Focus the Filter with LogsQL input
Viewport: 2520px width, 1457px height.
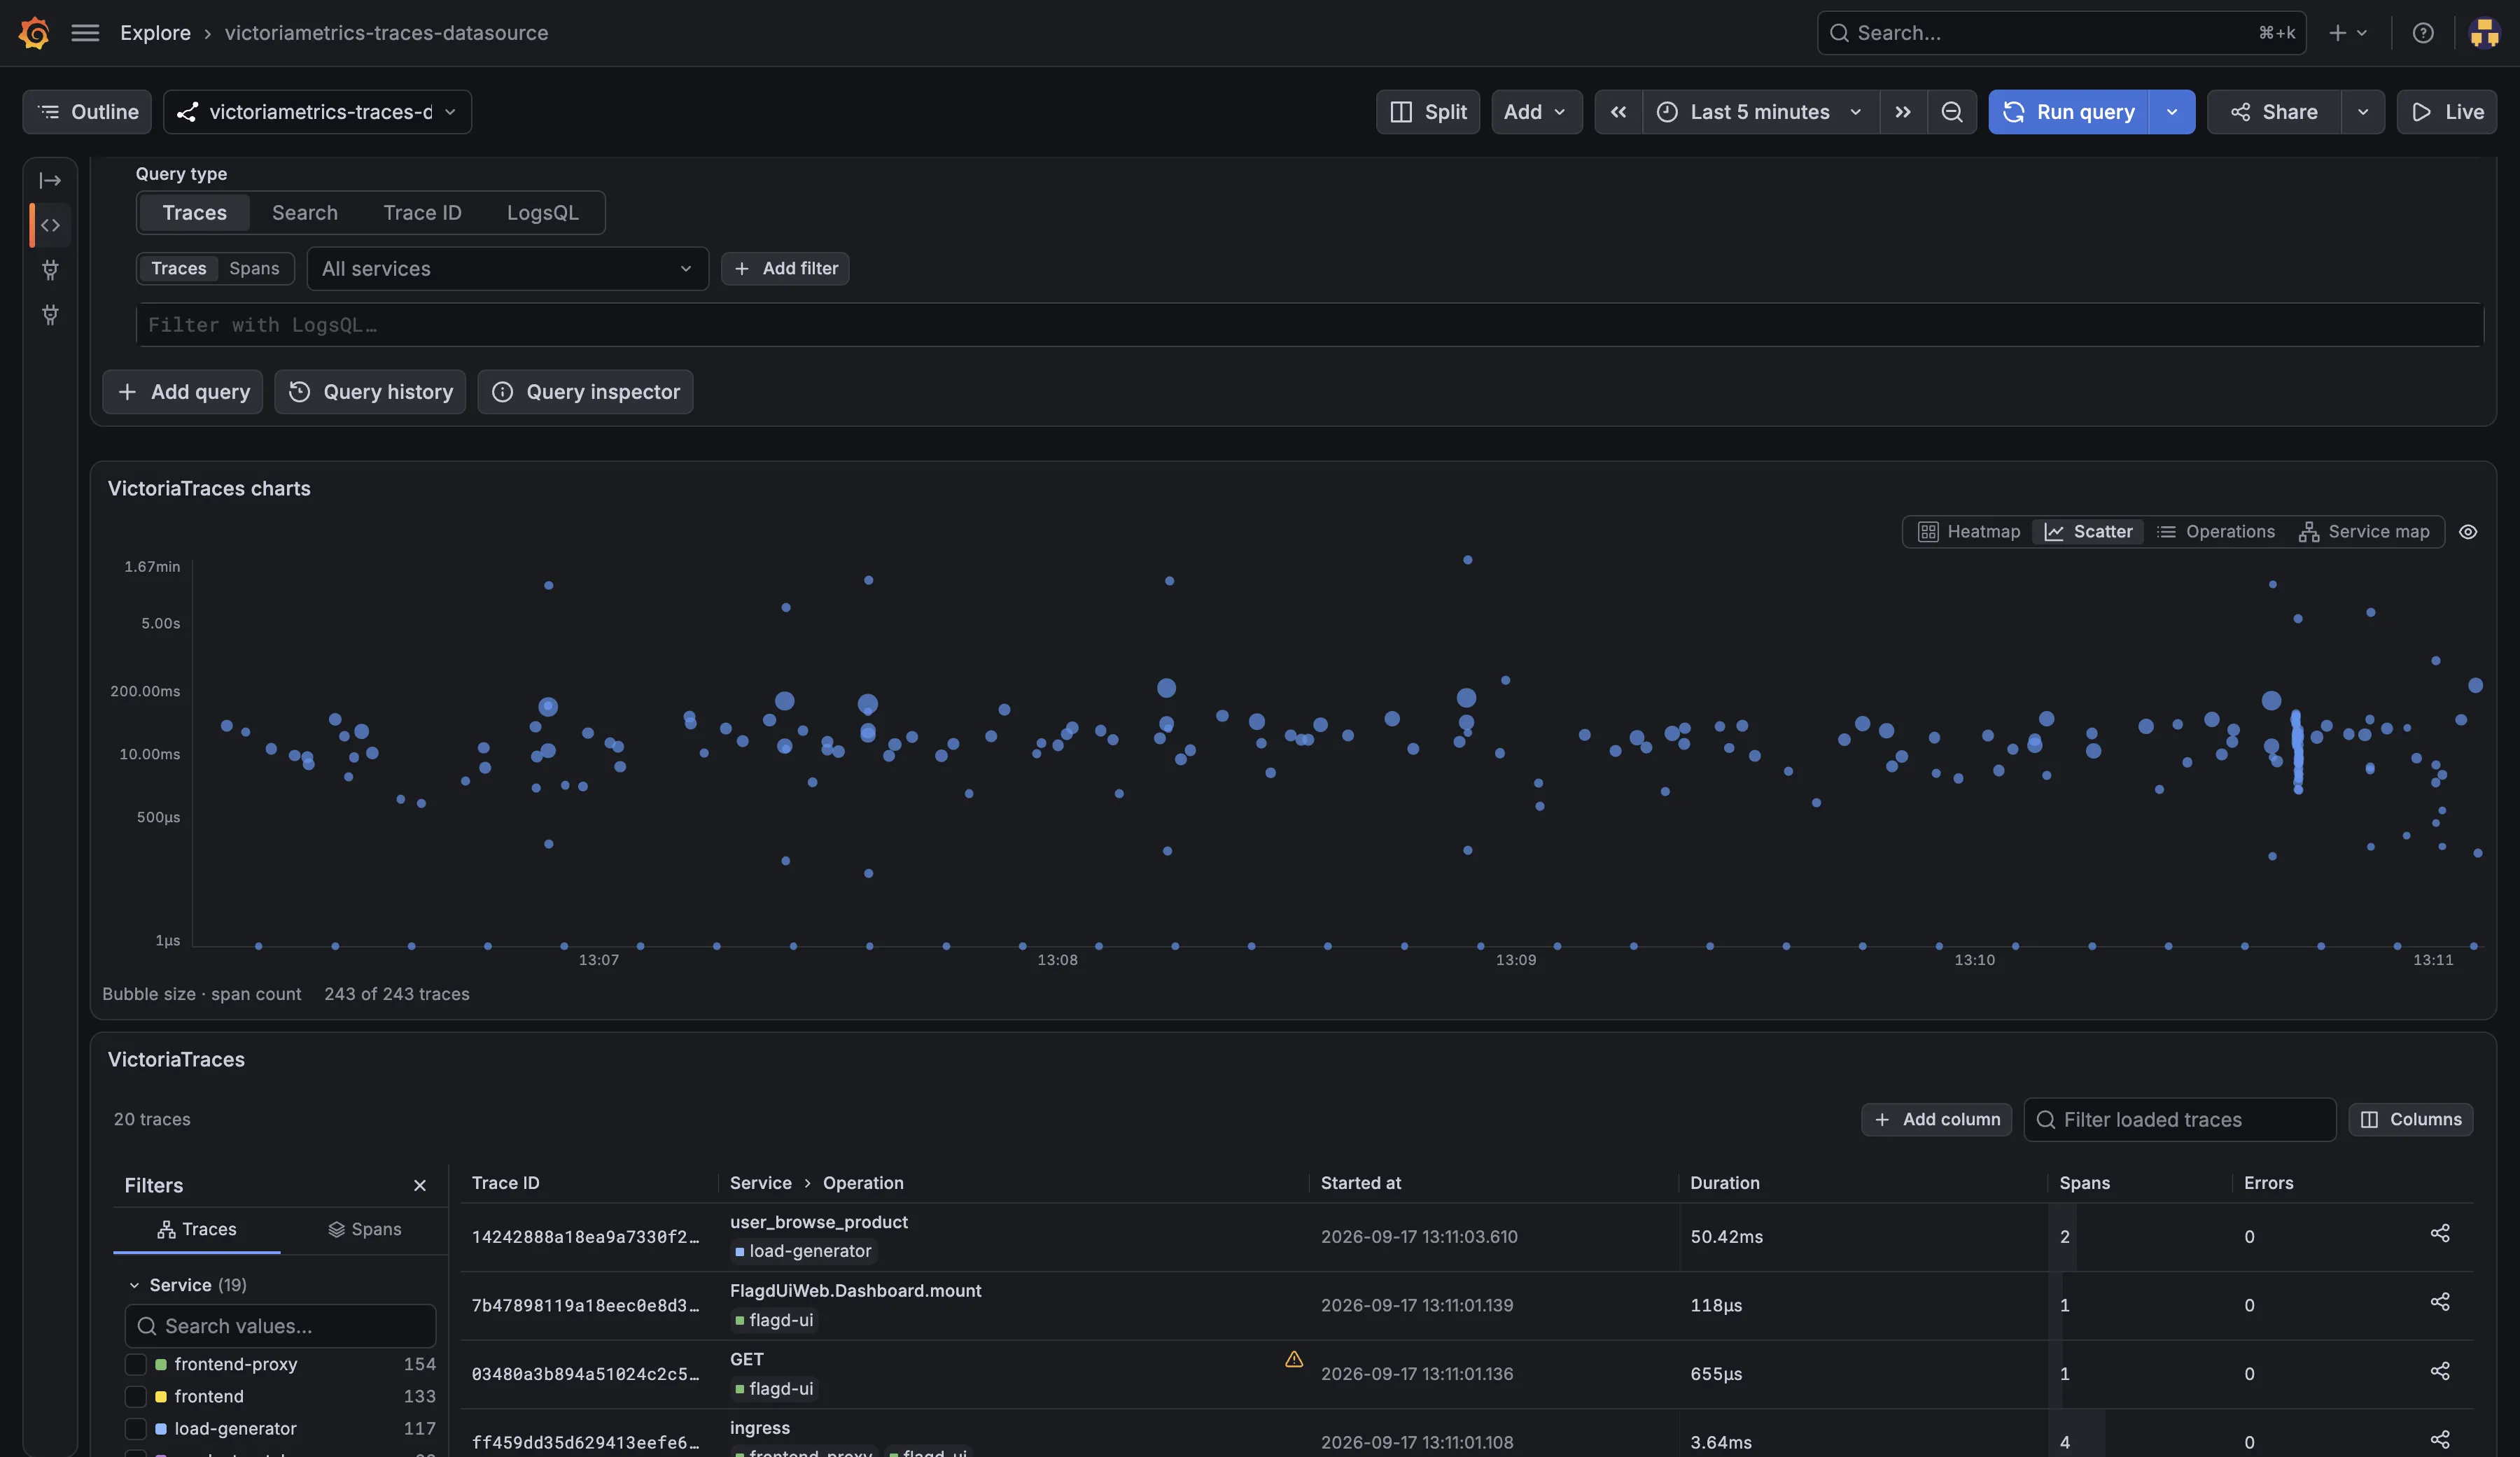point(1310,325)
